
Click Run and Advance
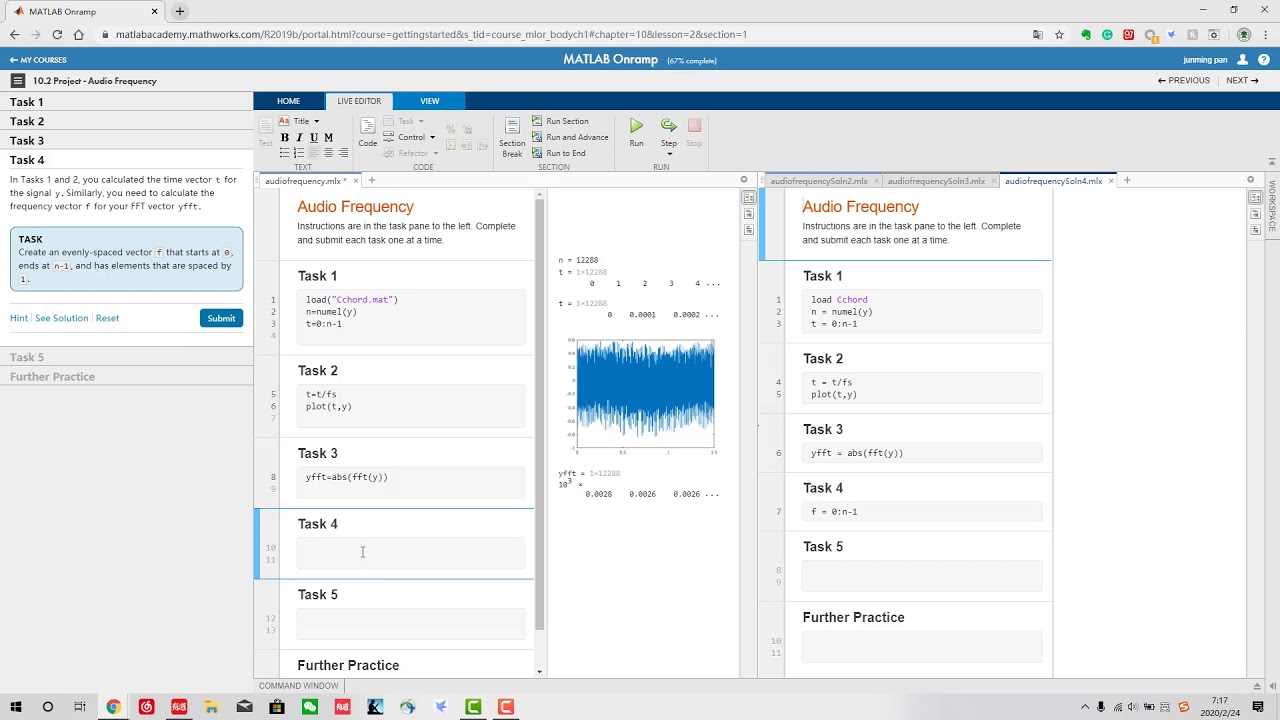click(x=570, y=137)
